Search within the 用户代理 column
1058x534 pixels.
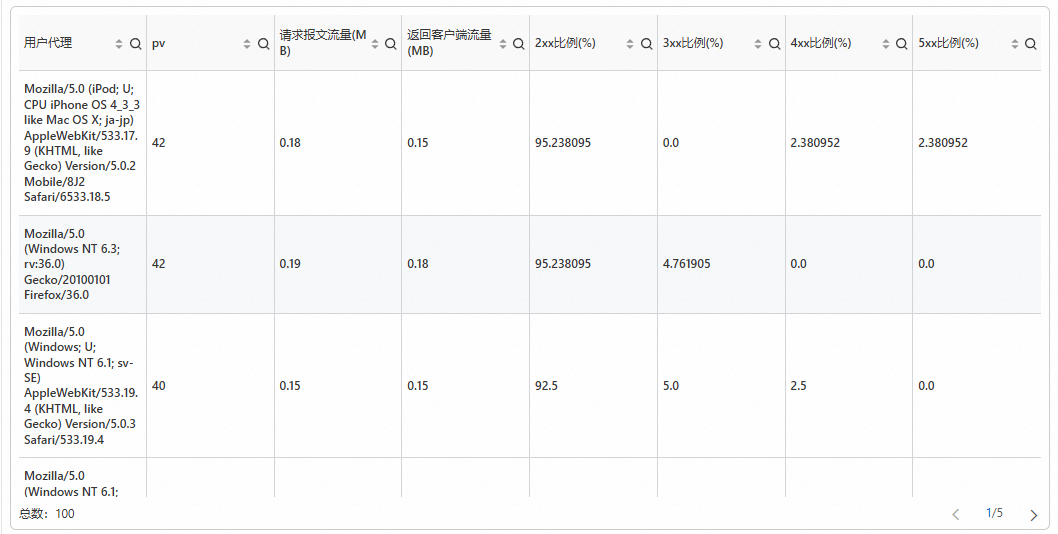pos(136,44)
